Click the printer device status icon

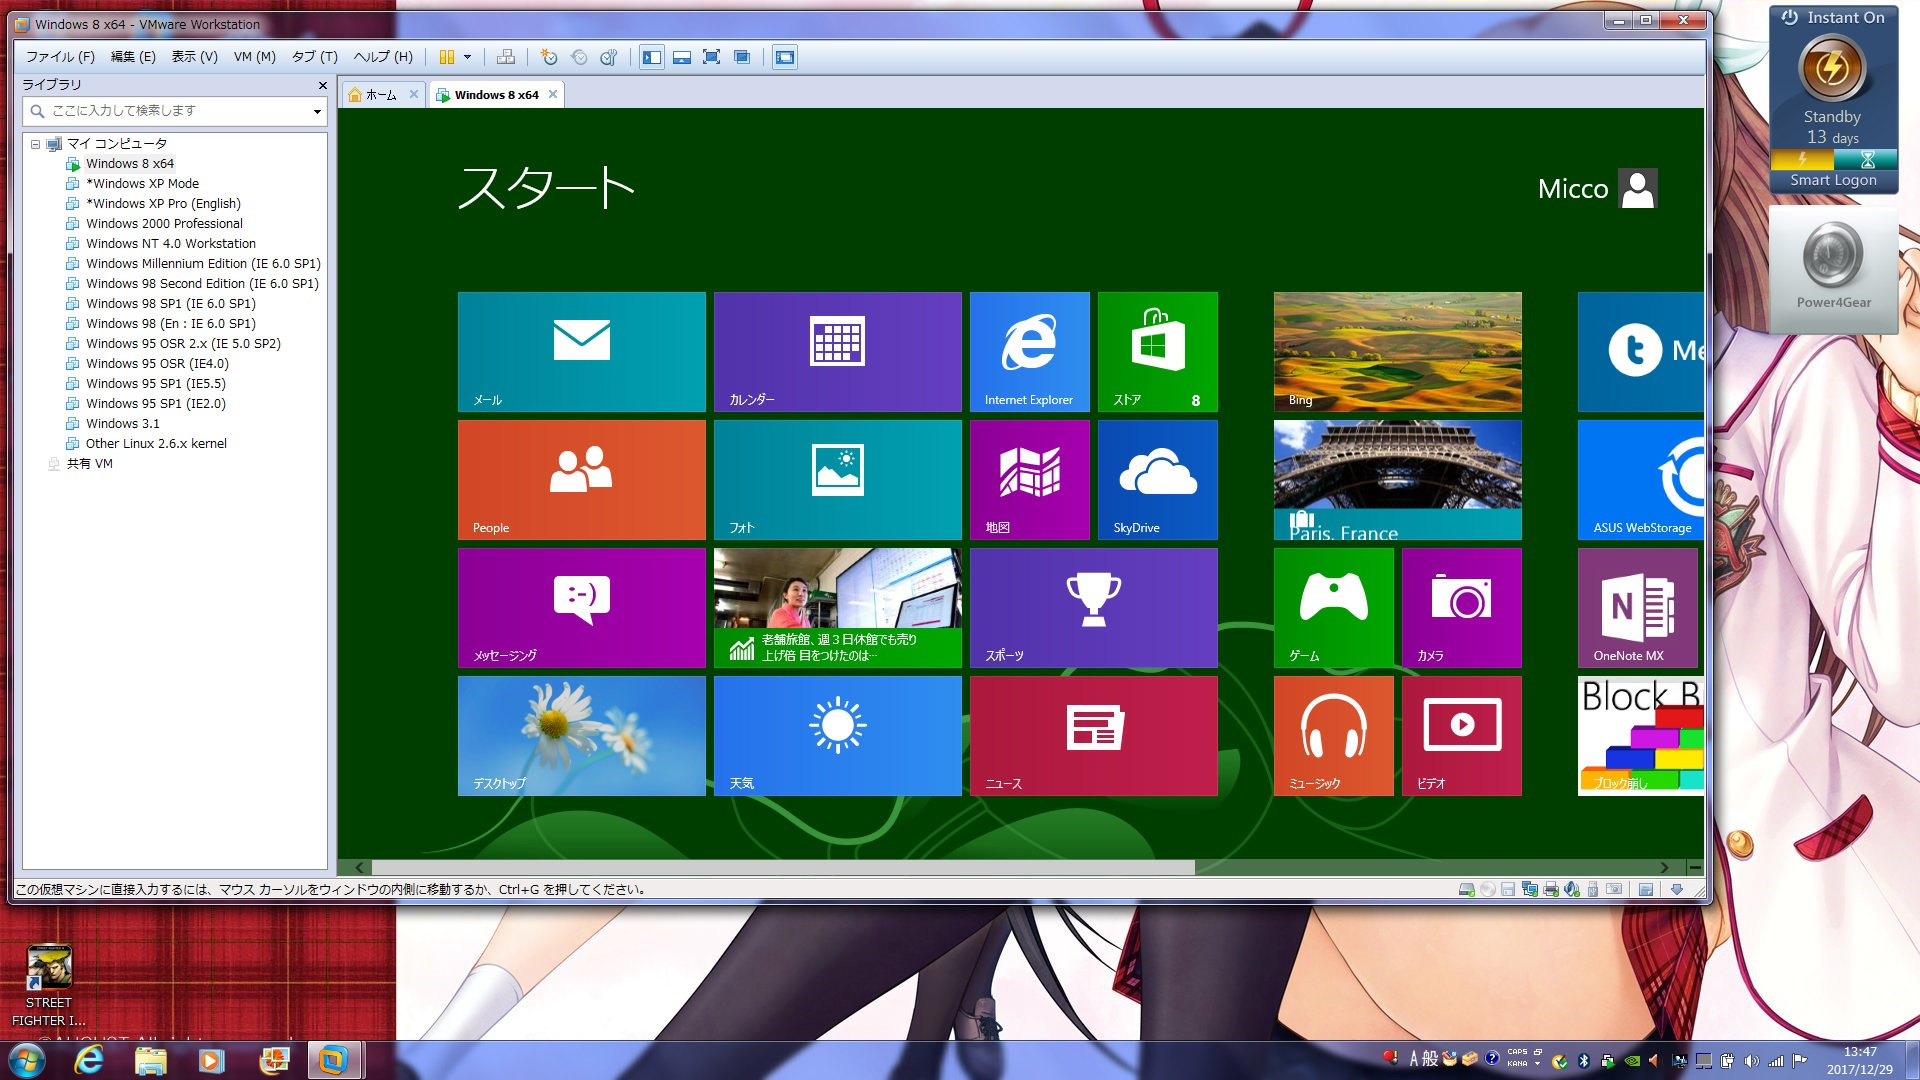click(1551, 889)
